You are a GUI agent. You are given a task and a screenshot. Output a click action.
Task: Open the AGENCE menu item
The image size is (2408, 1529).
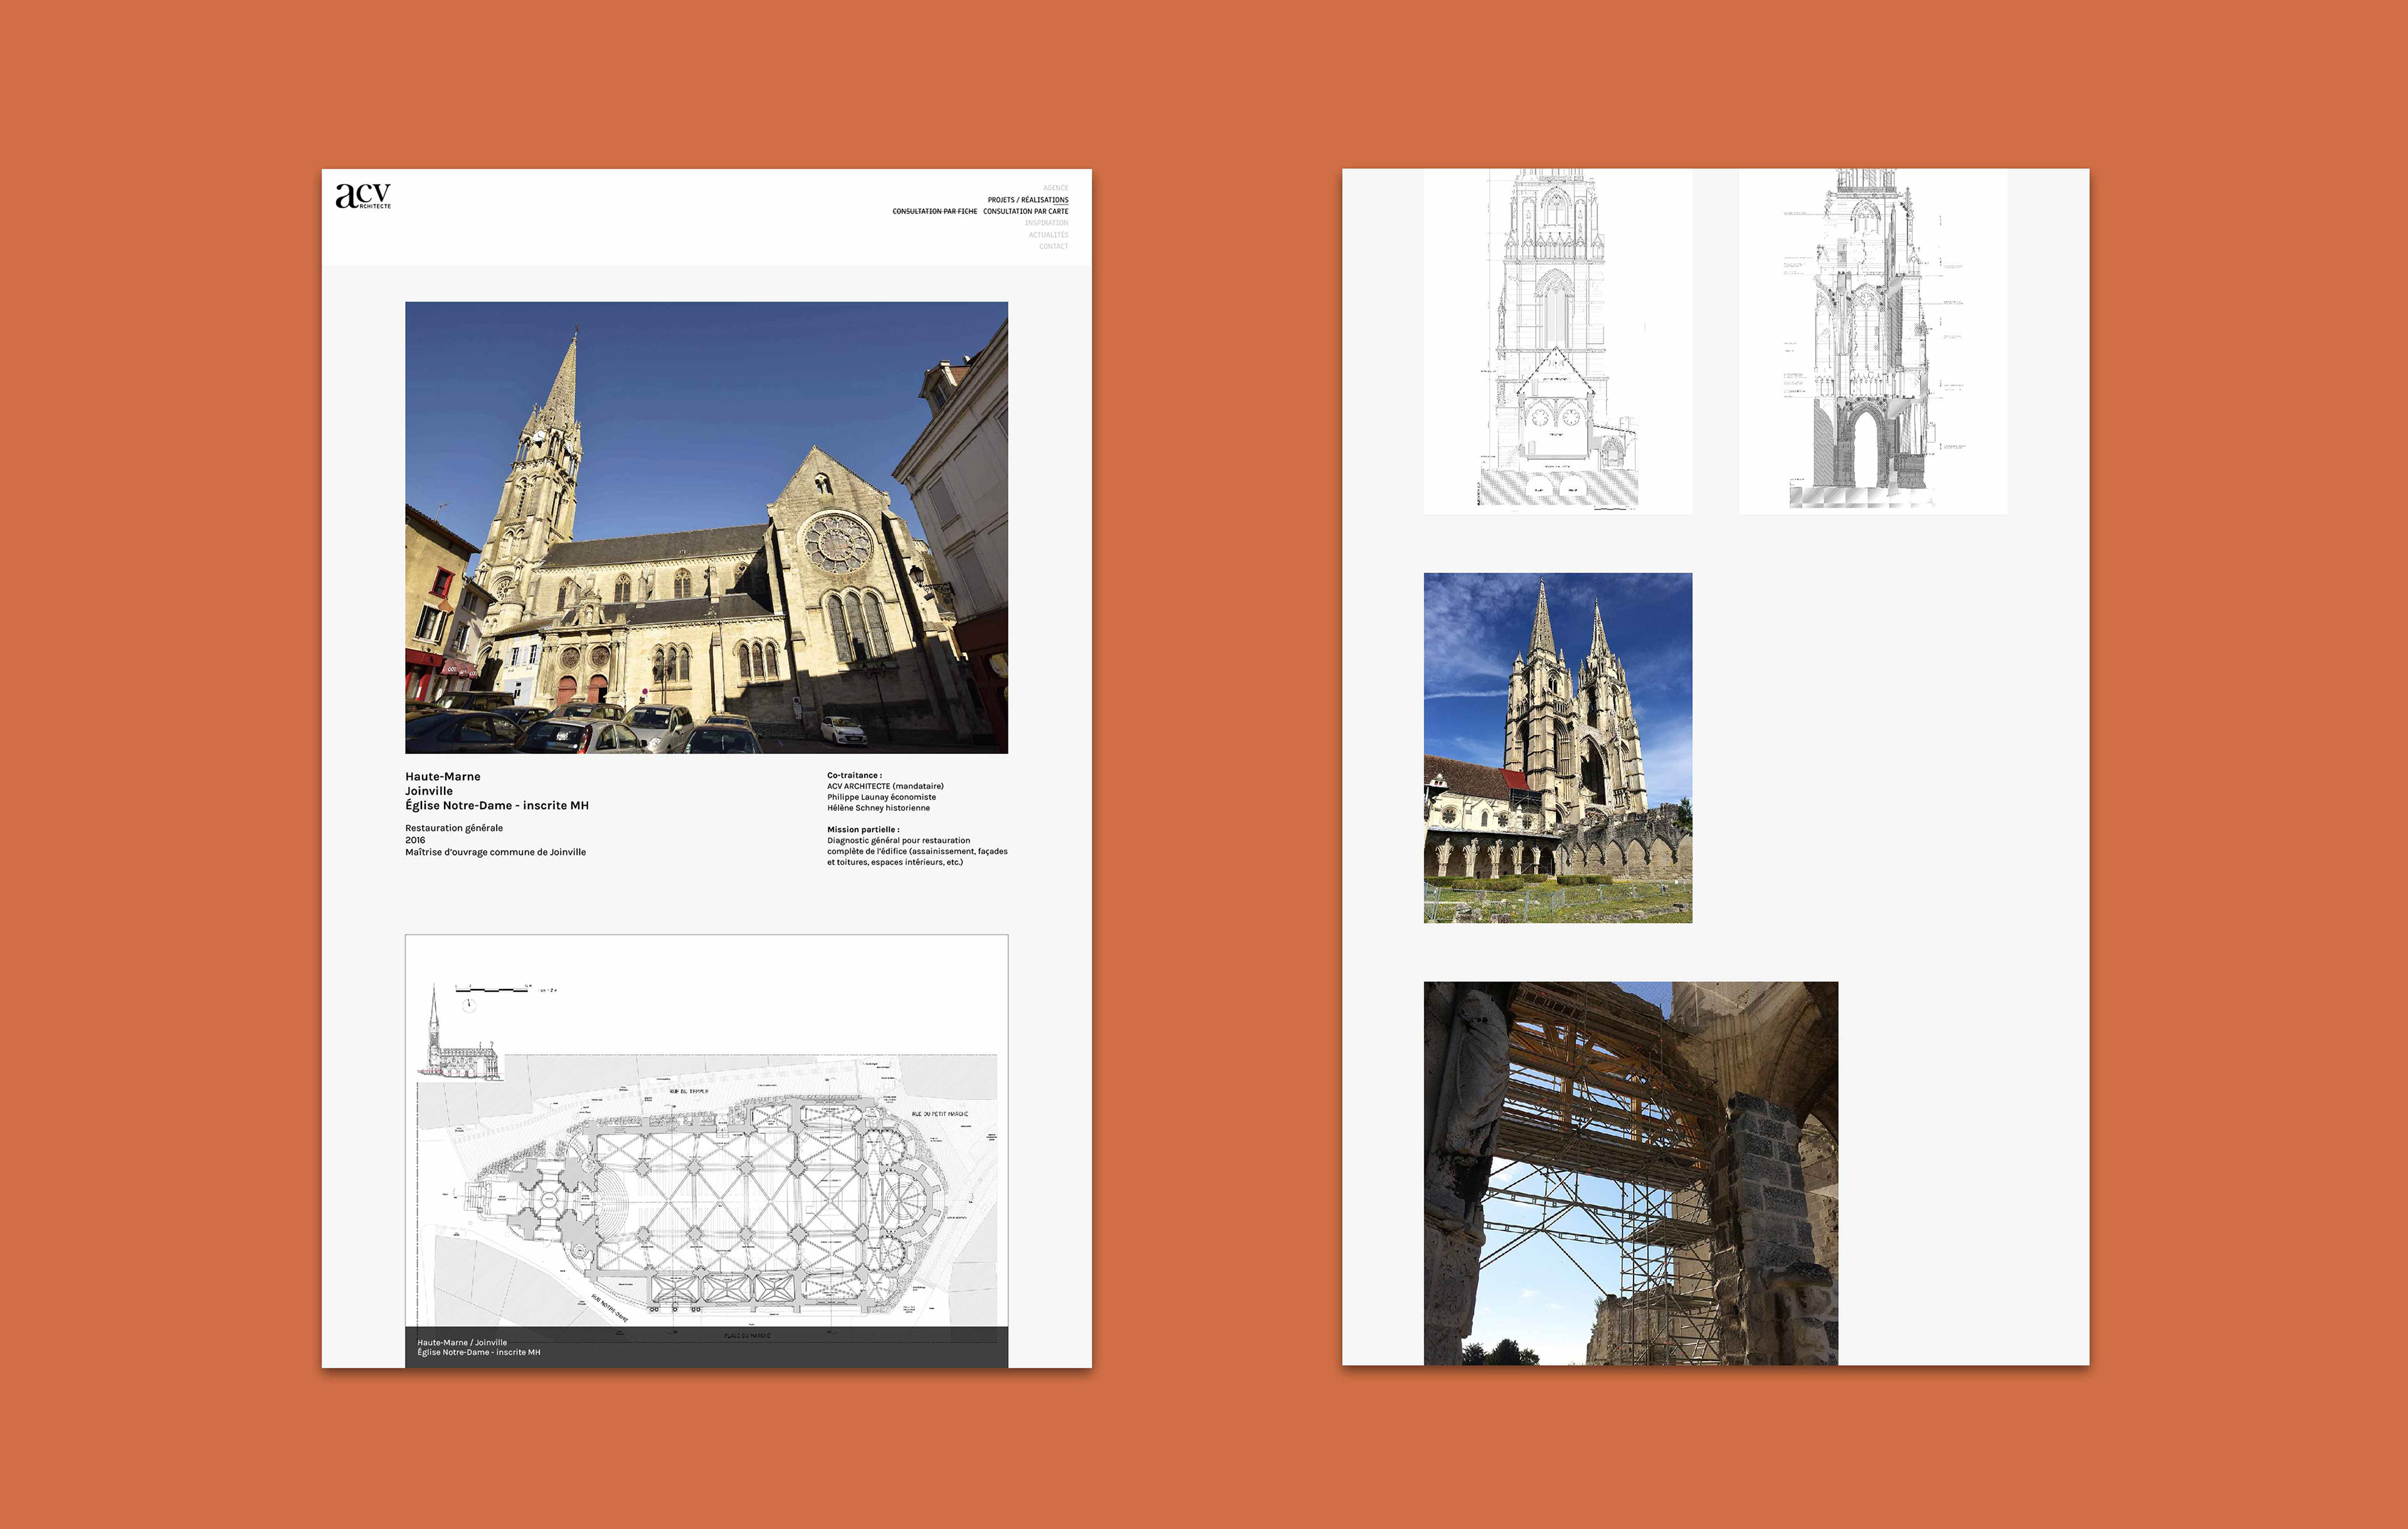[1055, 188]
